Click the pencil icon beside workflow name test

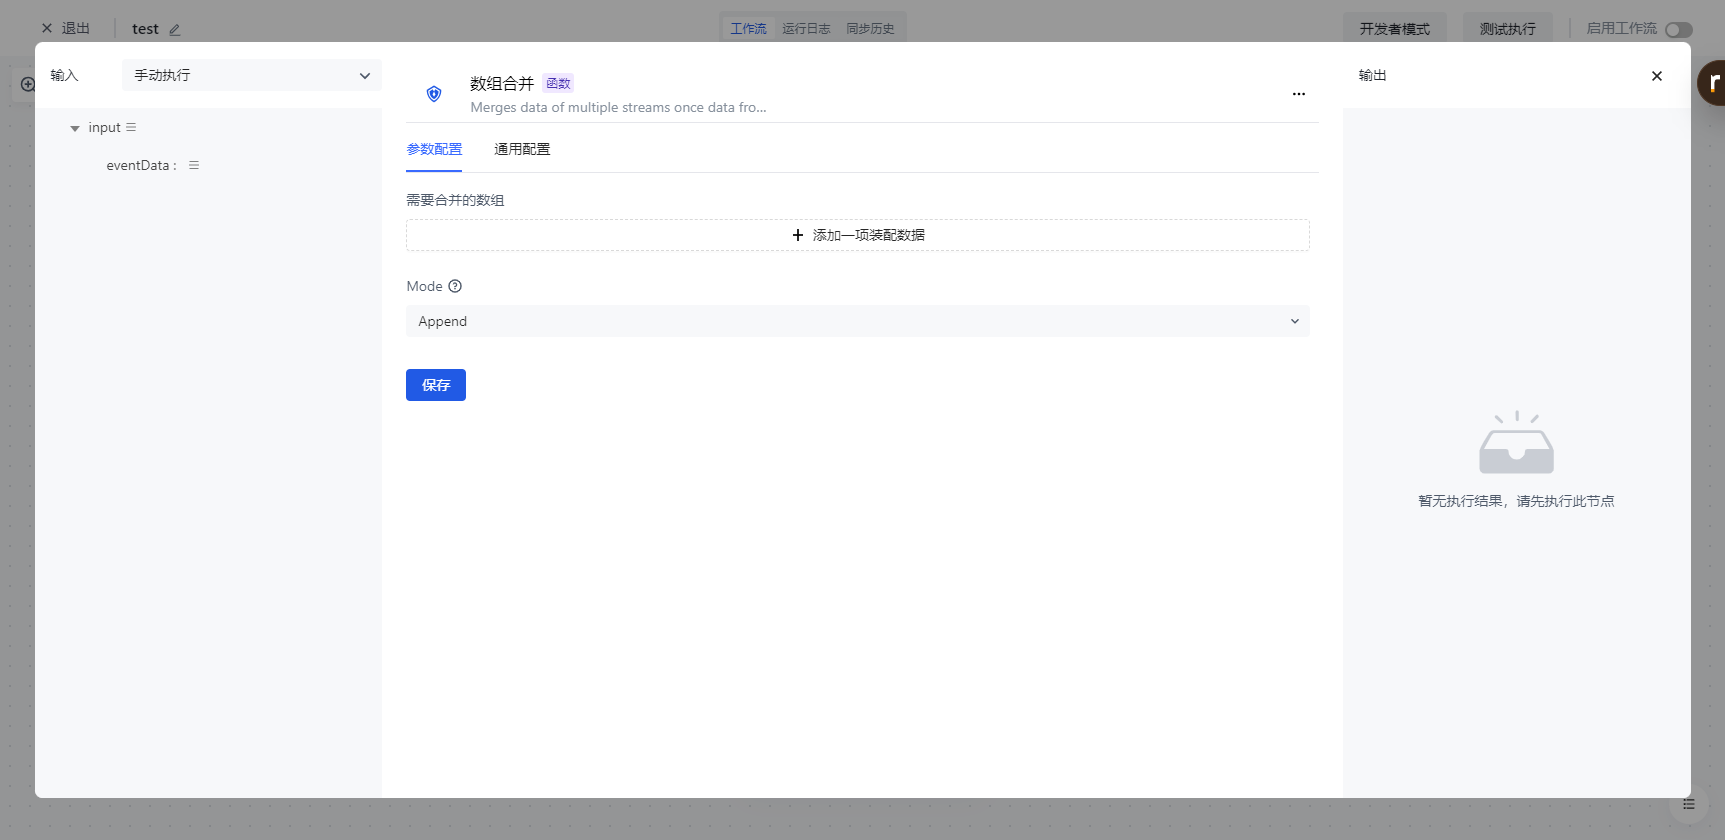(x=175, y=30)
